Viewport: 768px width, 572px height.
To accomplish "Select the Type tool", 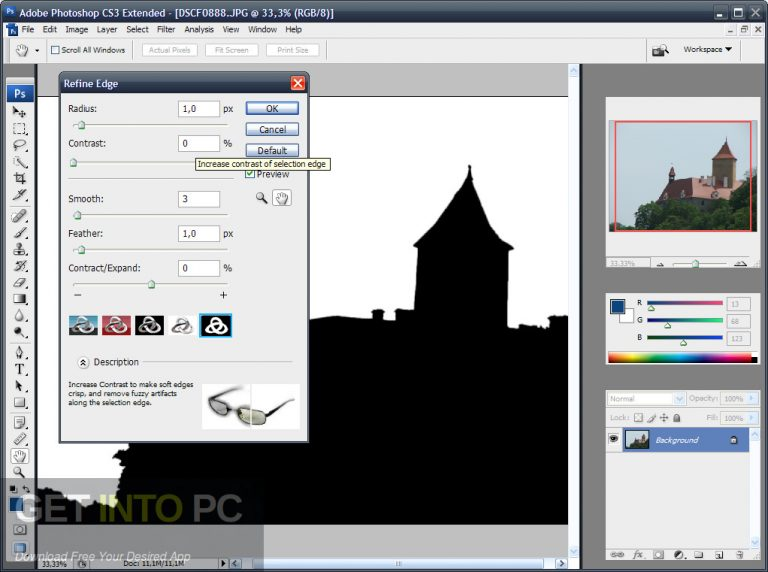I will [x=19, y=369].
